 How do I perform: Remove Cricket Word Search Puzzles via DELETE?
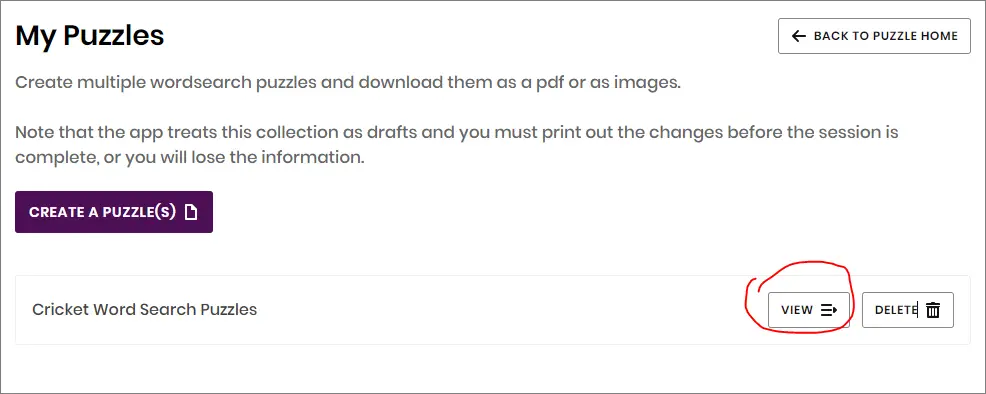[907, 310]
